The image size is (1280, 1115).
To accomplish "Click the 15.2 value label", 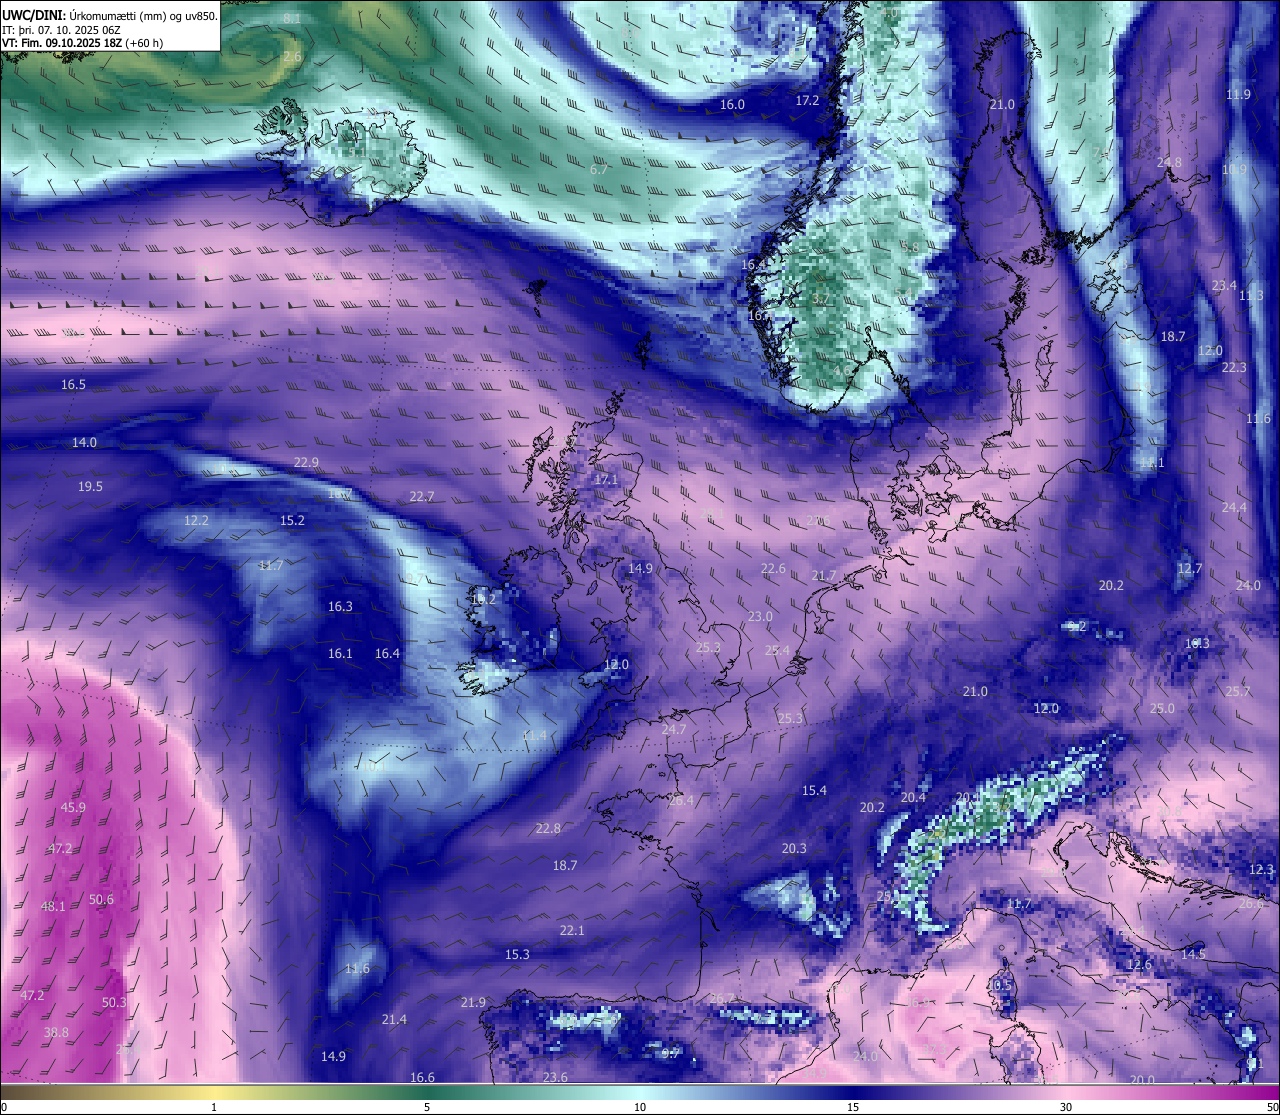I will tap(292, 521).
